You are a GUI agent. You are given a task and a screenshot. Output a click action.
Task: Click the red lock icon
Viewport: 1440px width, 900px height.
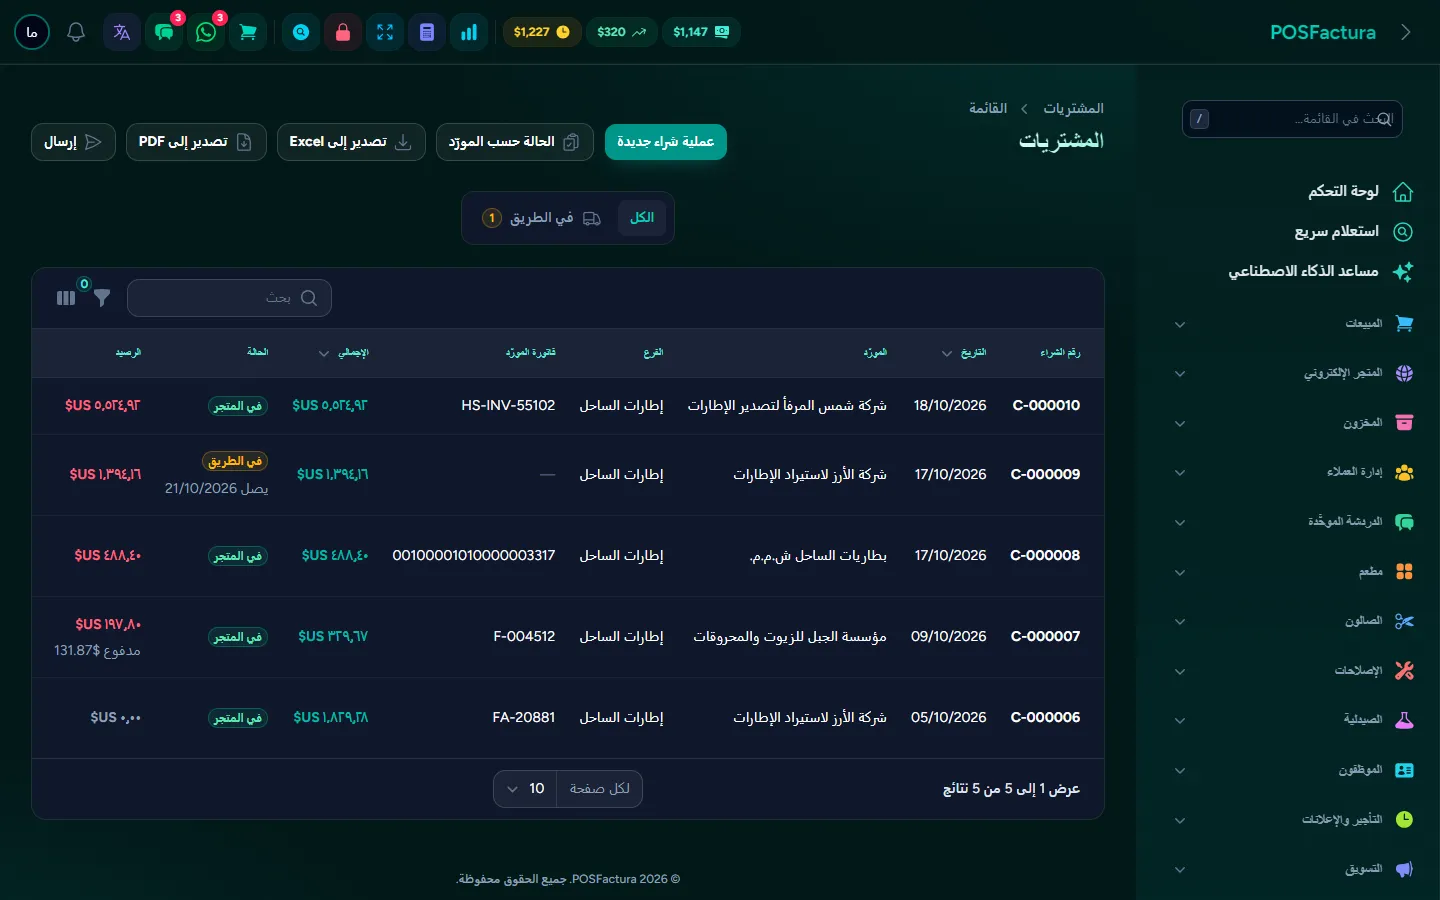(x=343, y=32)
